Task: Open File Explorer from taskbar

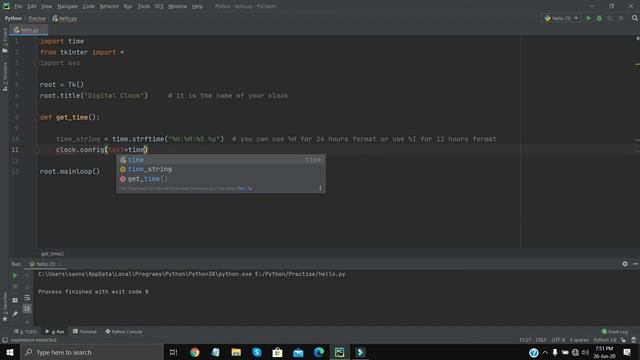Action: (x=236, y=352)
